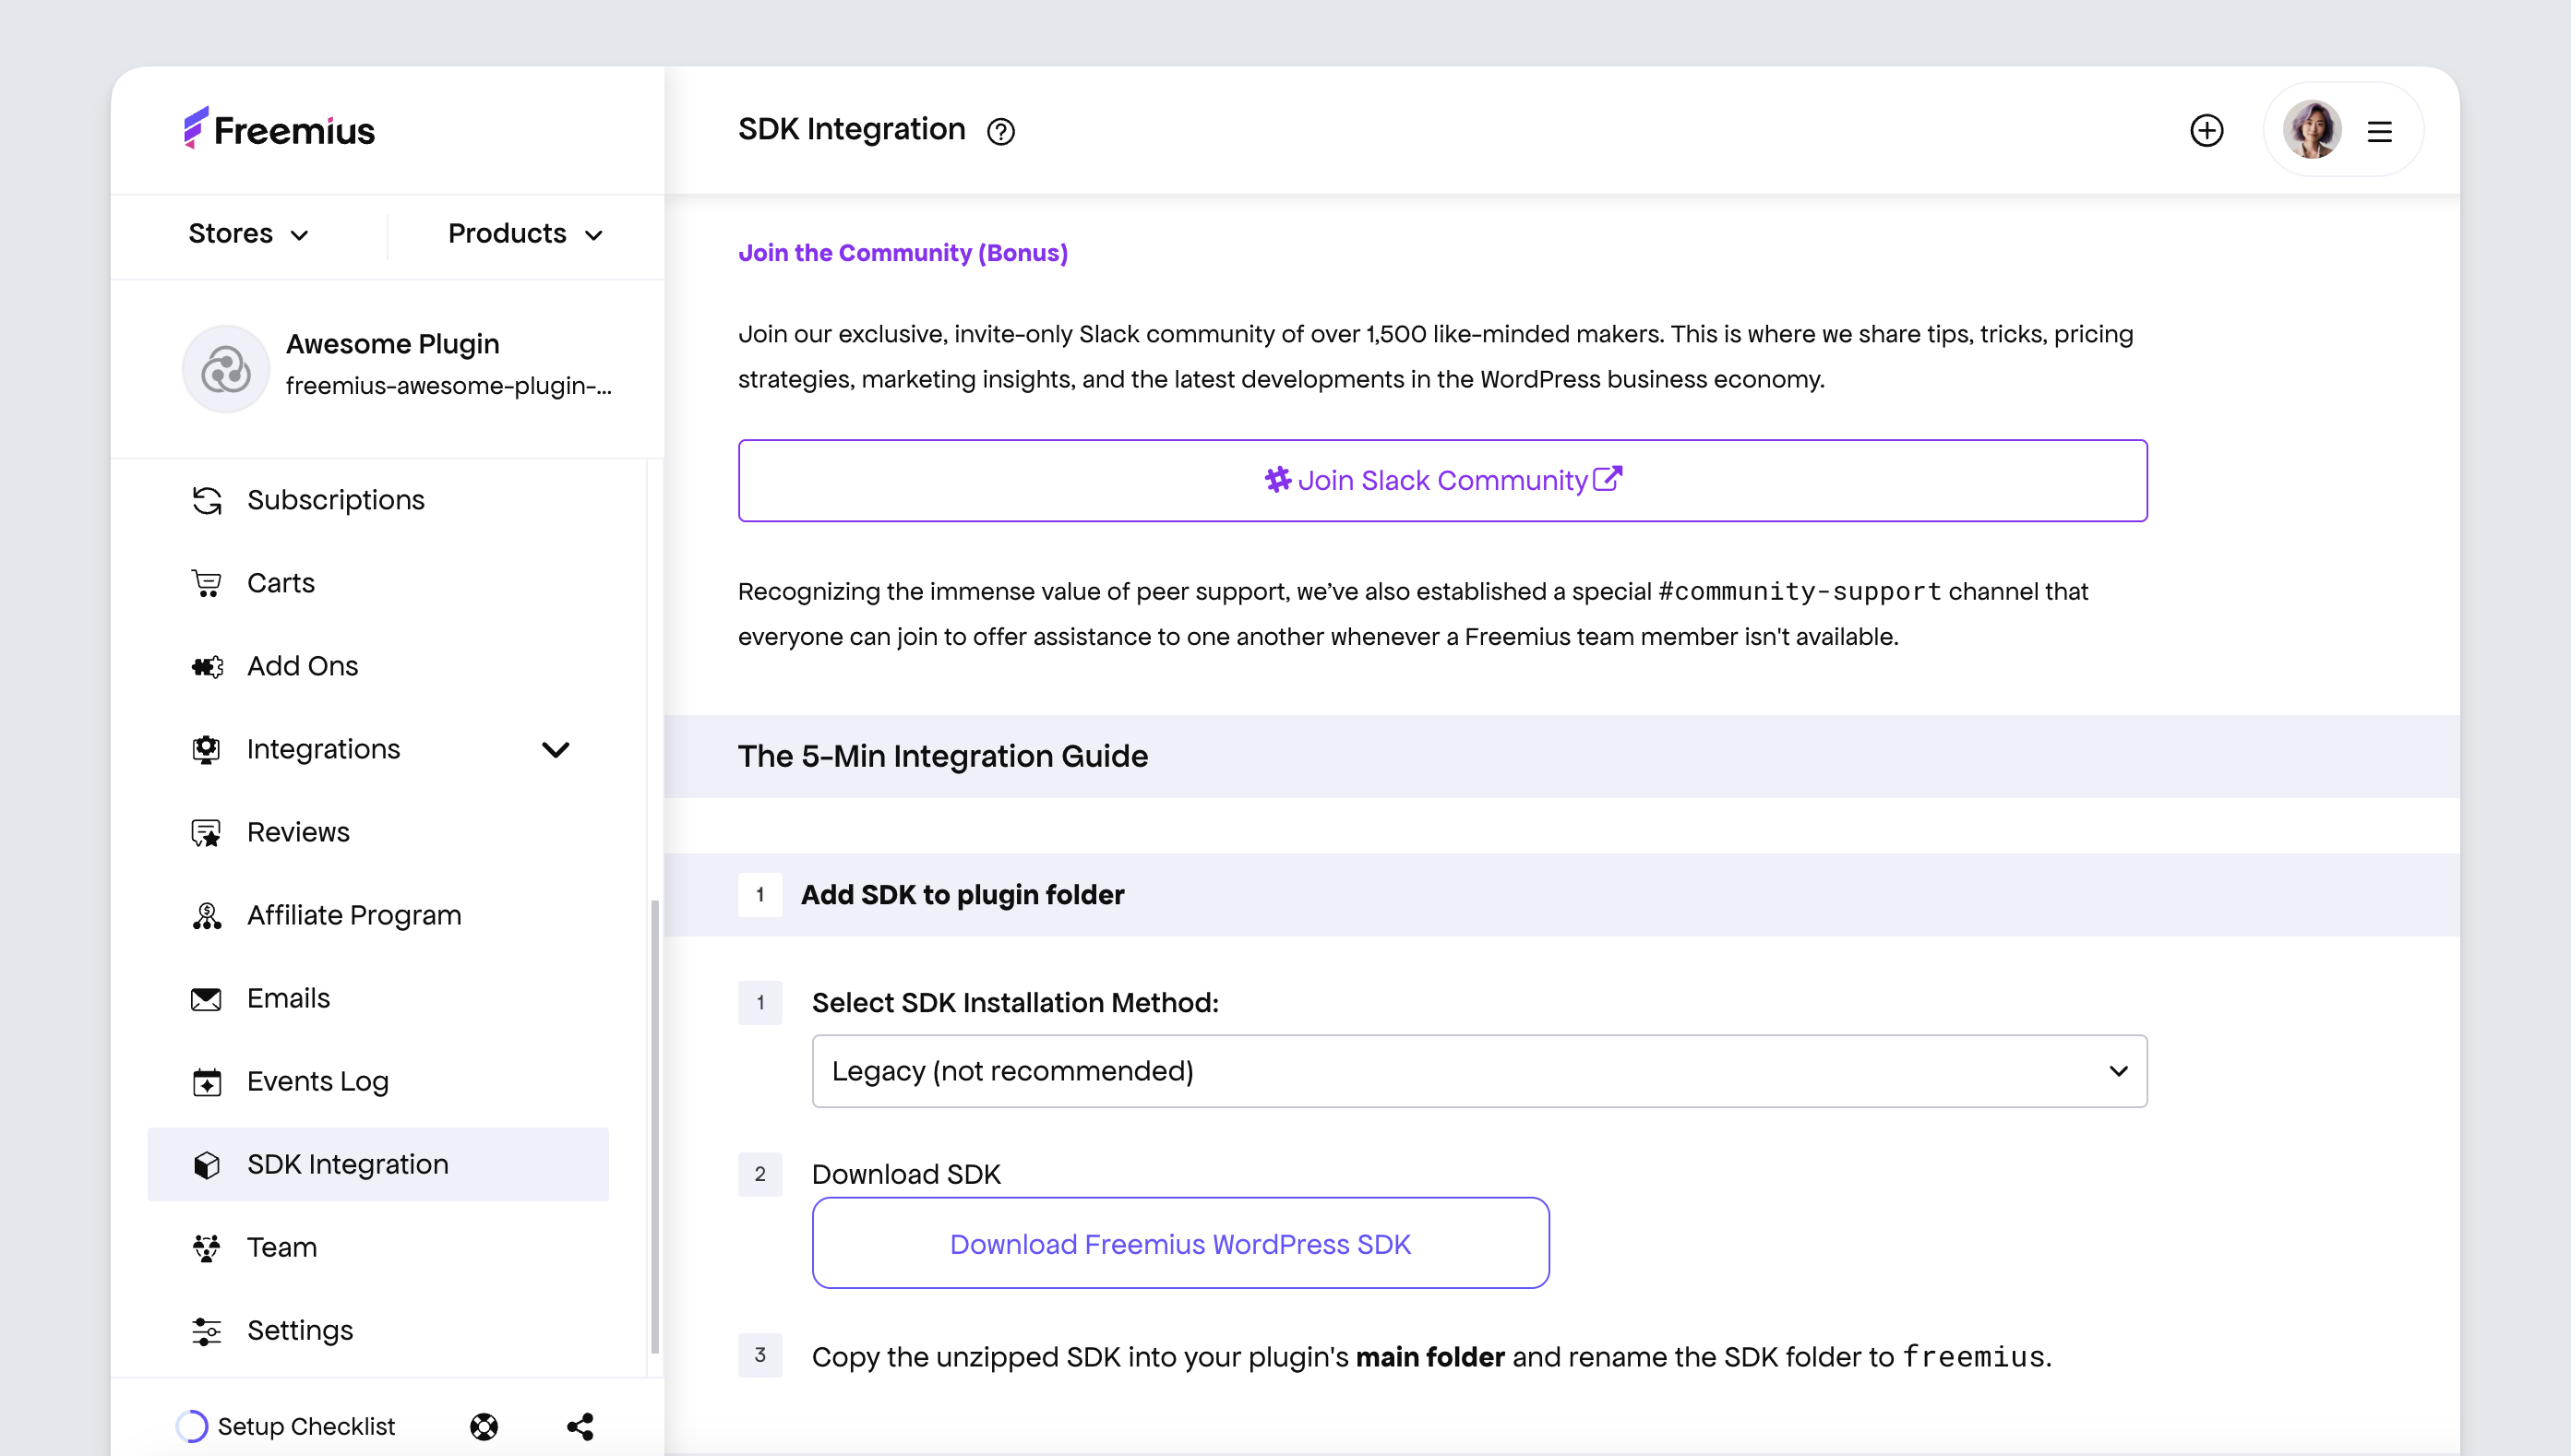This screenshot has width=2571, height=1456.
Task: Click the Select SDK Installation Method label
Action: click(1014, 1003)
